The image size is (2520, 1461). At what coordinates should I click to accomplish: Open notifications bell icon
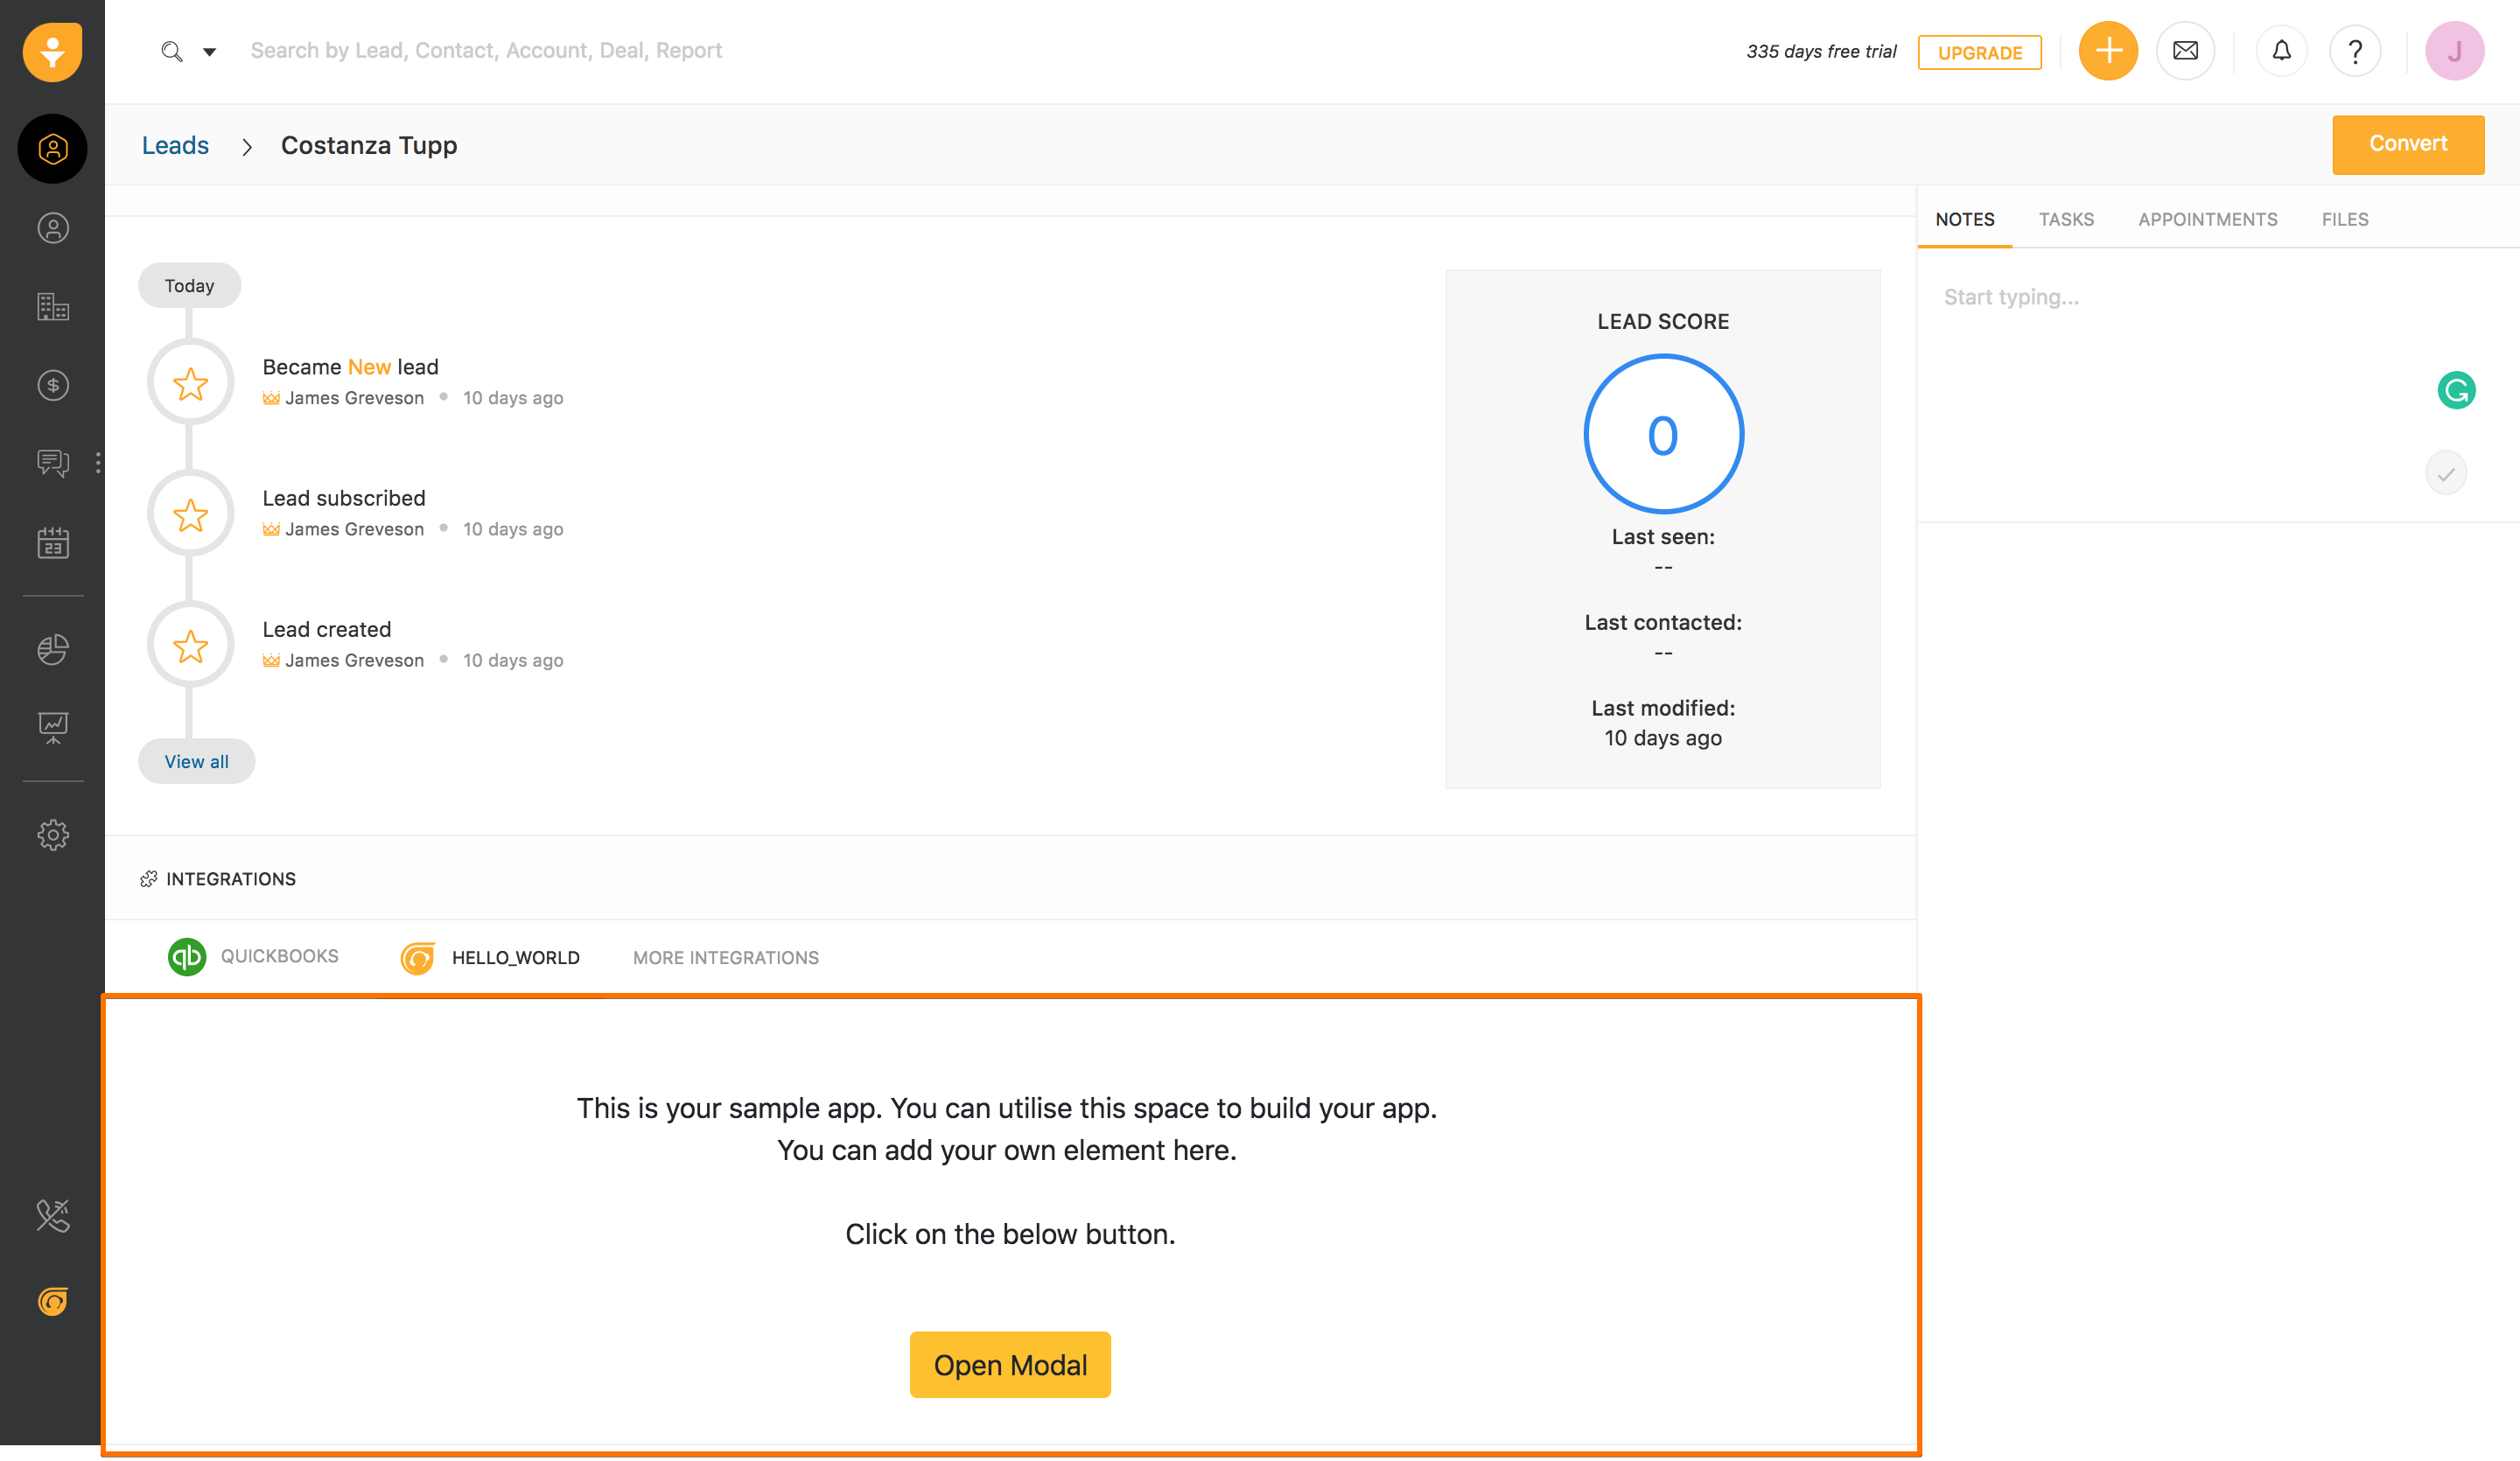coord(2281,50)
